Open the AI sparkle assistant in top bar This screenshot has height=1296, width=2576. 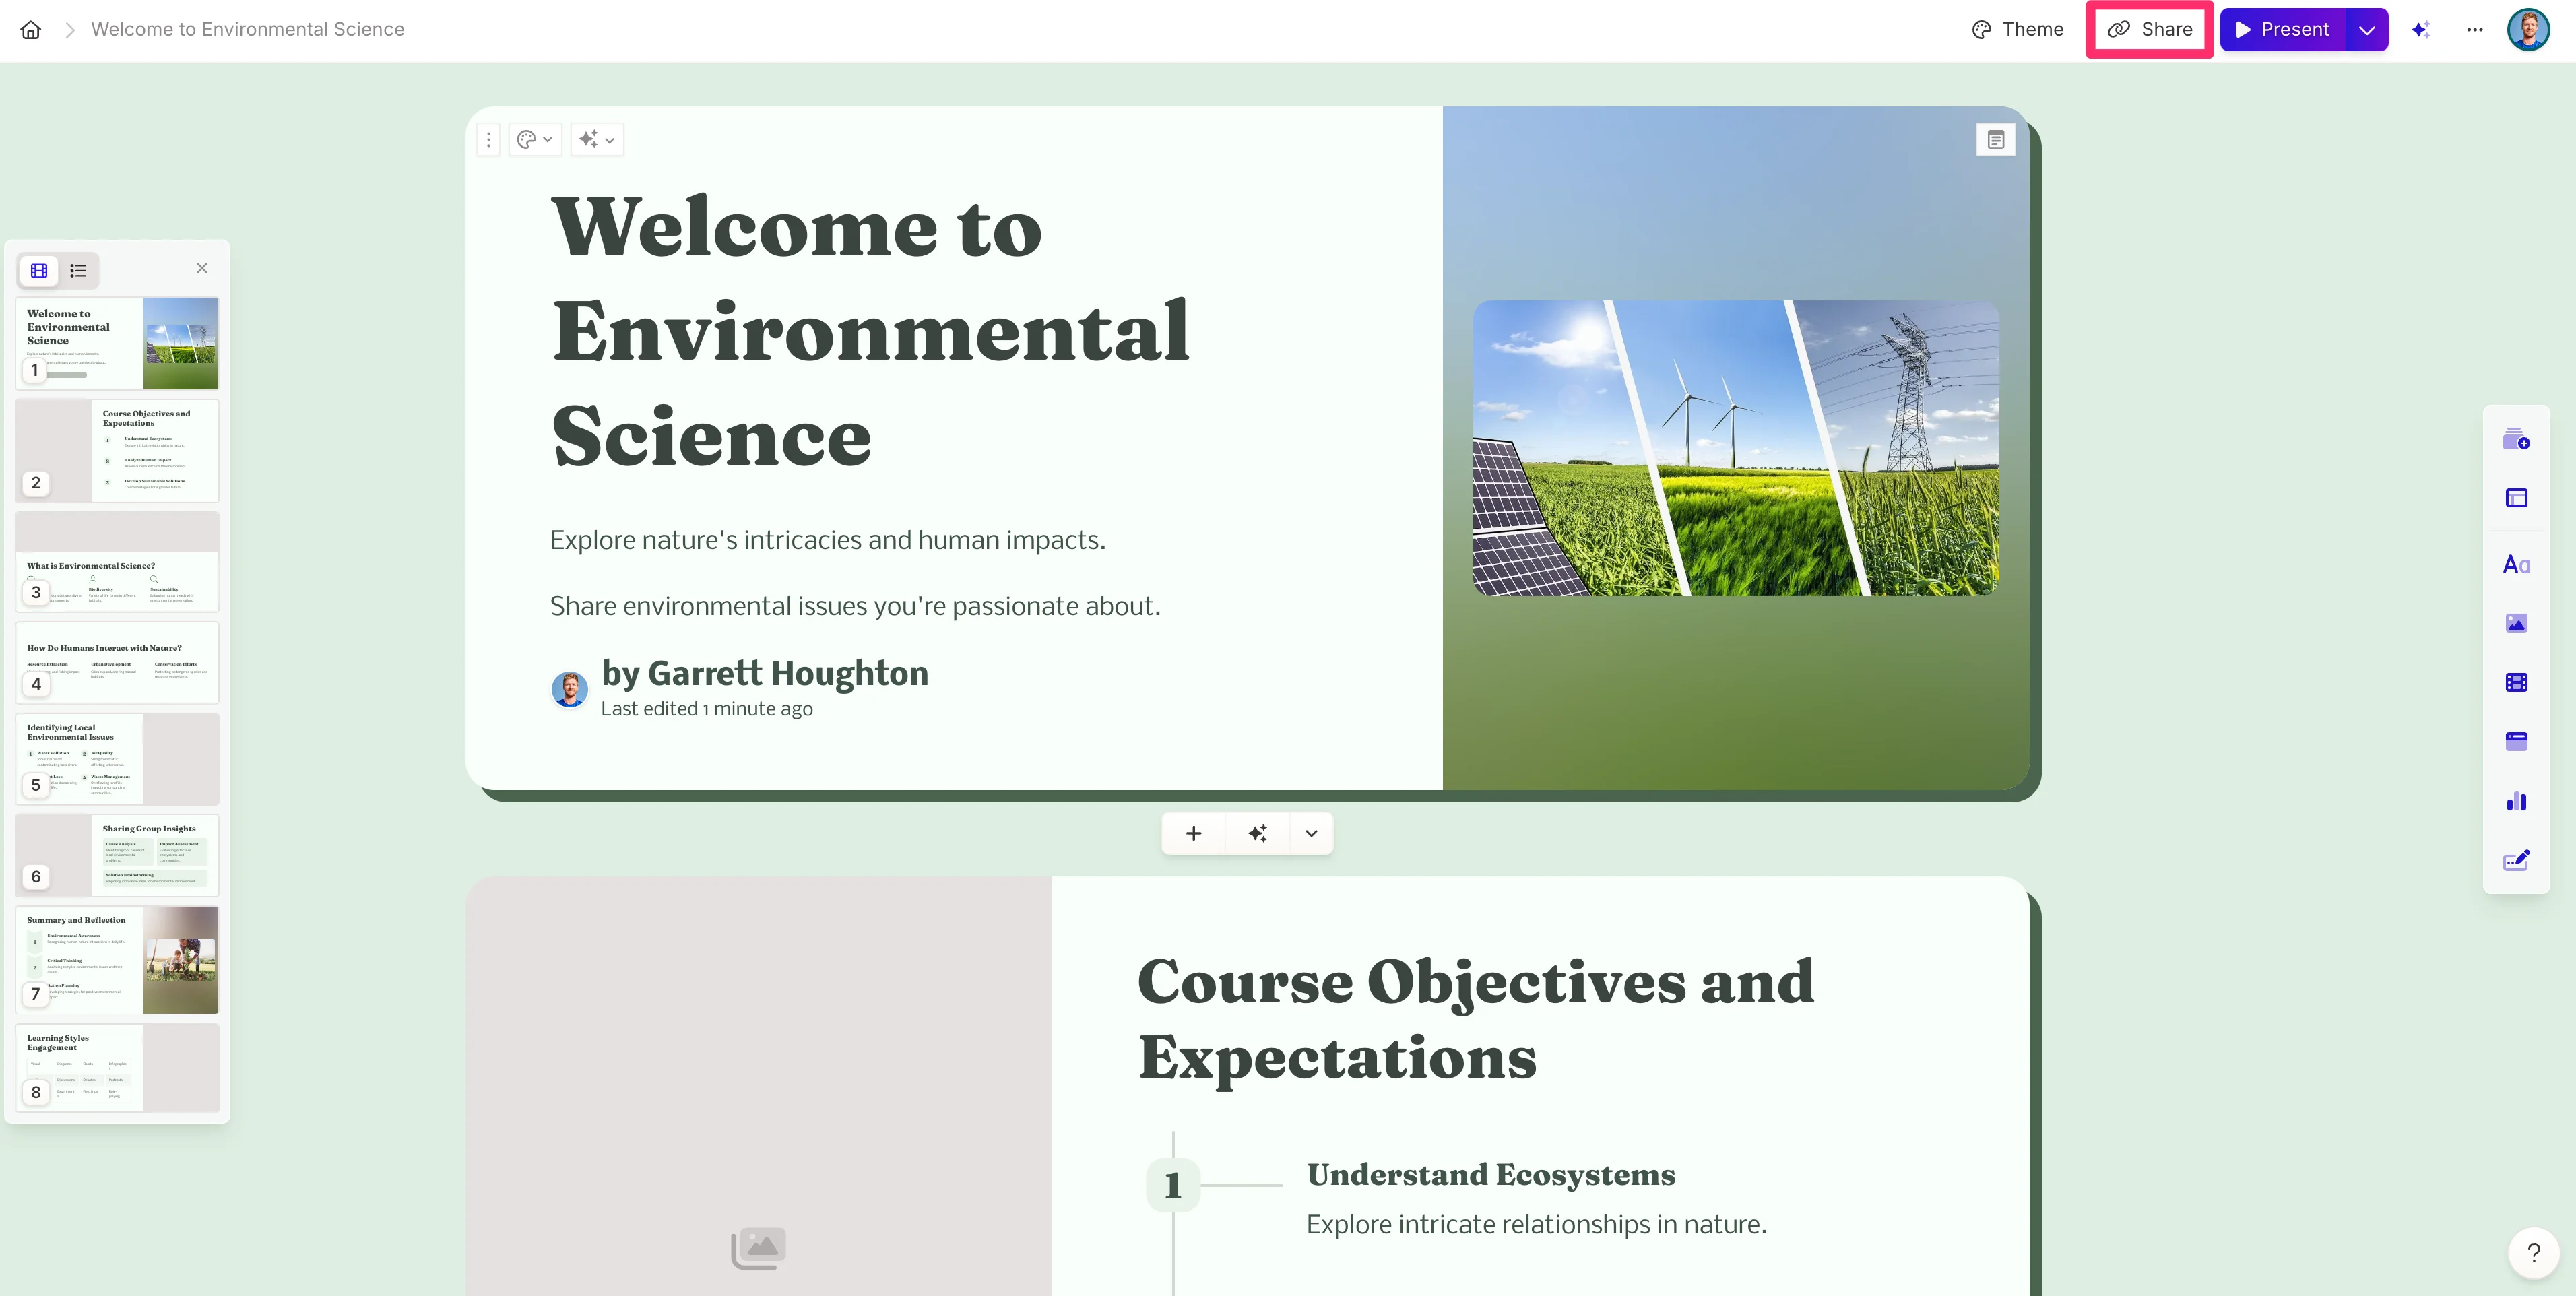[x=2420, y=30]
